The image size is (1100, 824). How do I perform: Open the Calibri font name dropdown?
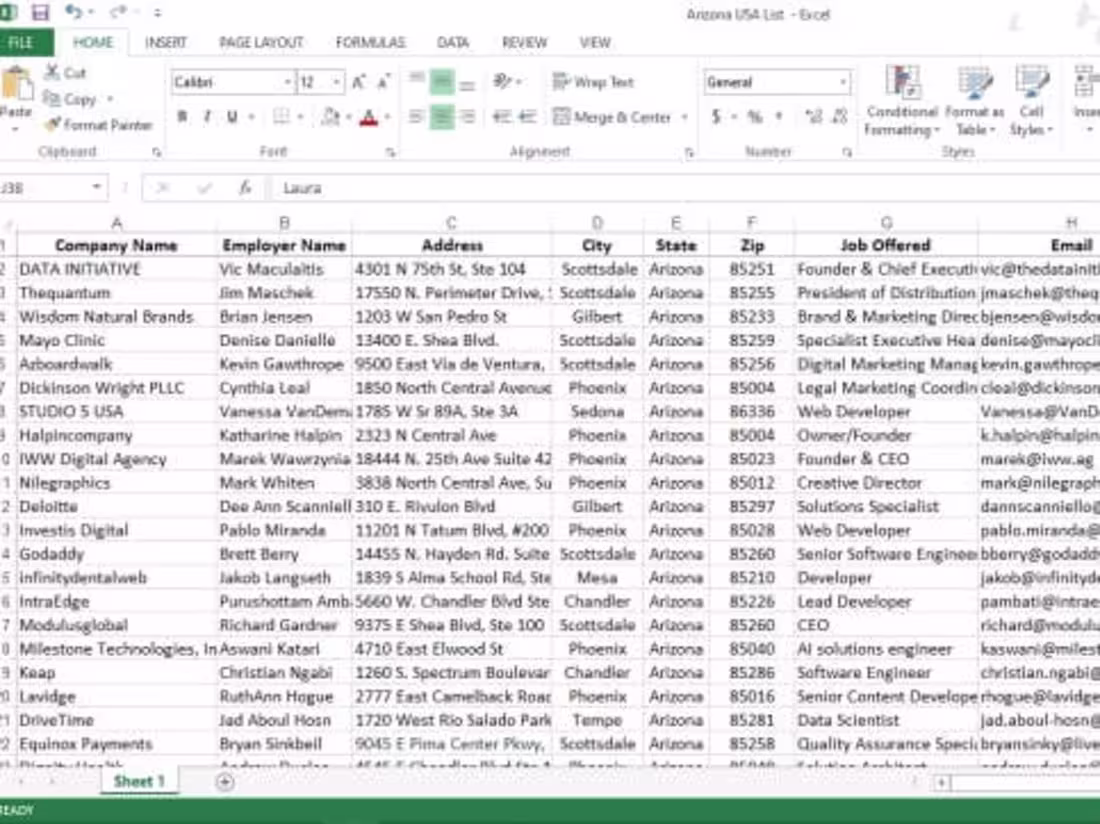(287, 82)
